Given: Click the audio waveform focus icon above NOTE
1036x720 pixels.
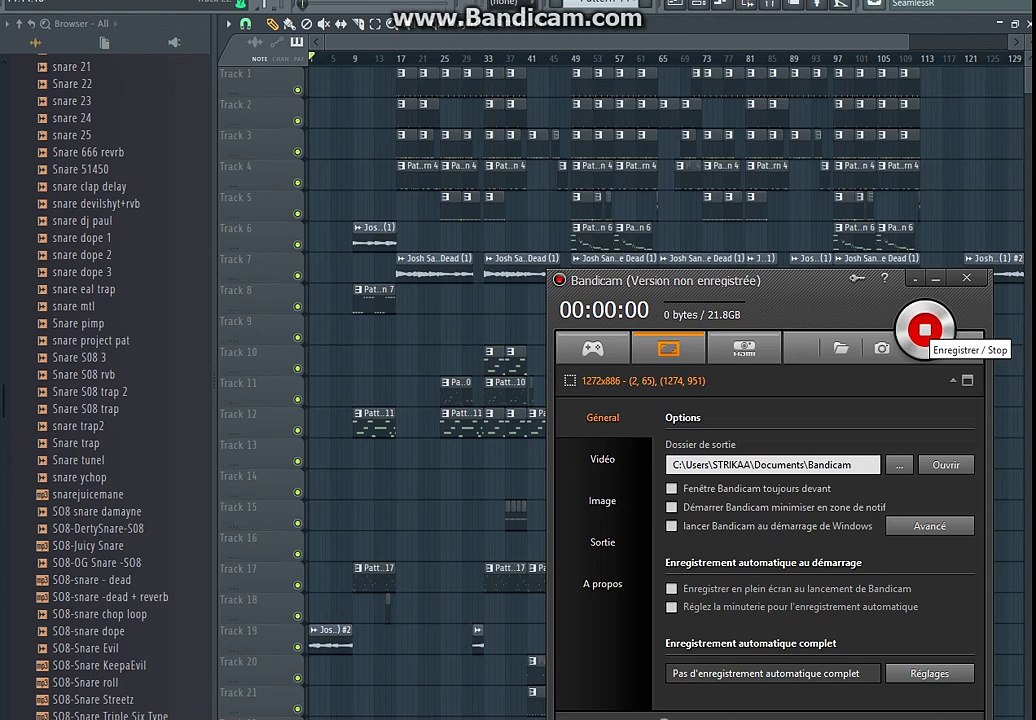Looking at the screenshot, I should tap(254, 42).
